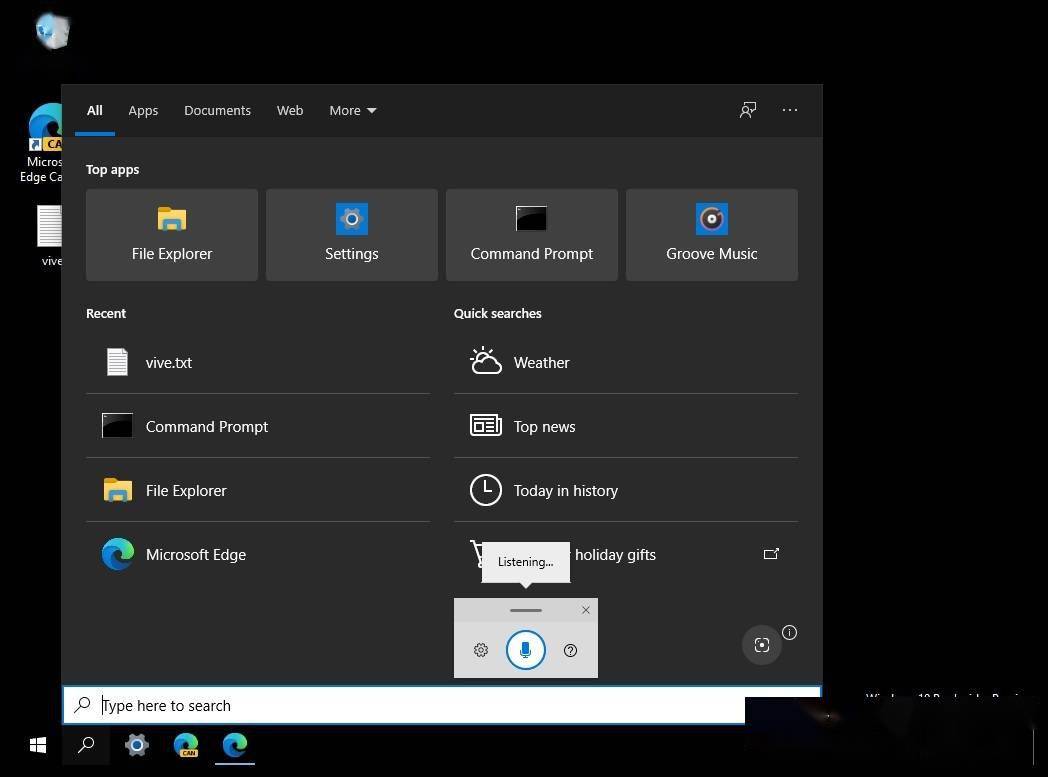Open File Explorer from Recent list

(x=258, y=490)
